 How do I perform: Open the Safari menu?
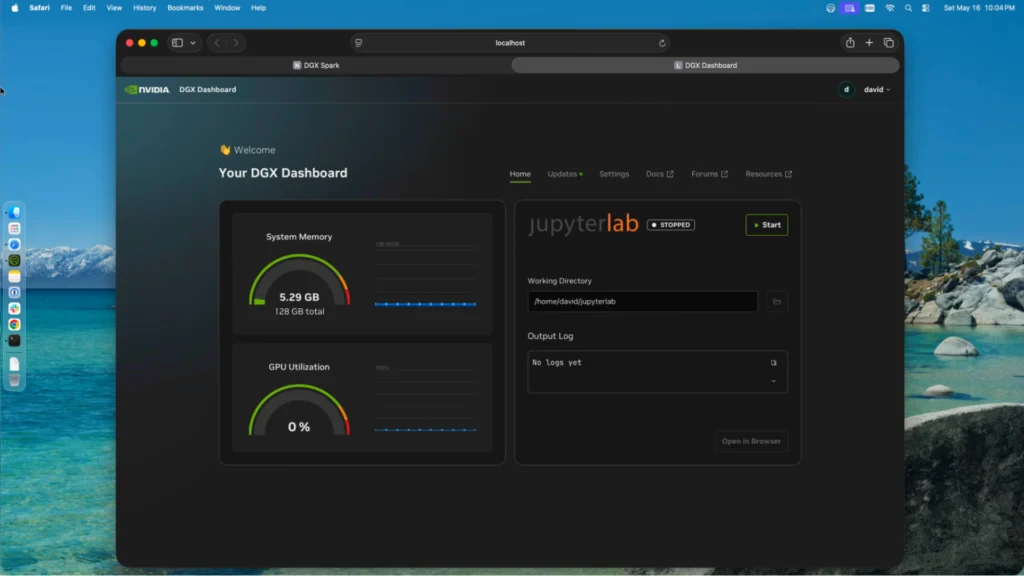point(39,8)
